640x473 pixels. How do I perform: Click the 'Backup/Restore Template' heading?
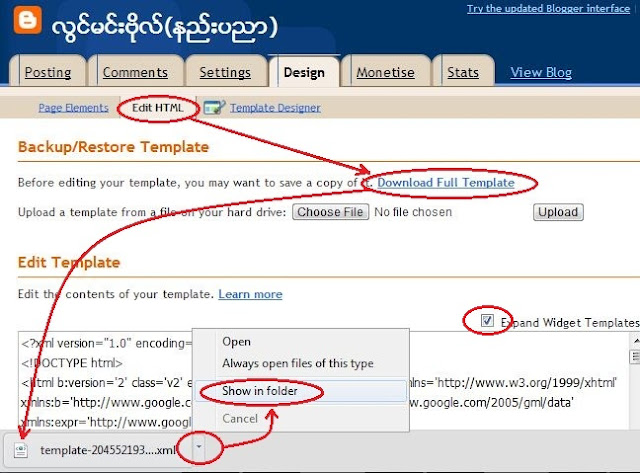[113, 147]
